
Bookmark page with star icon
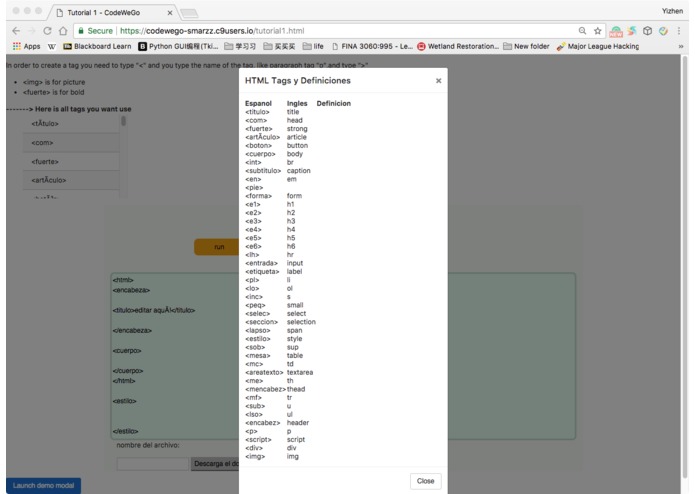point(597,31)
